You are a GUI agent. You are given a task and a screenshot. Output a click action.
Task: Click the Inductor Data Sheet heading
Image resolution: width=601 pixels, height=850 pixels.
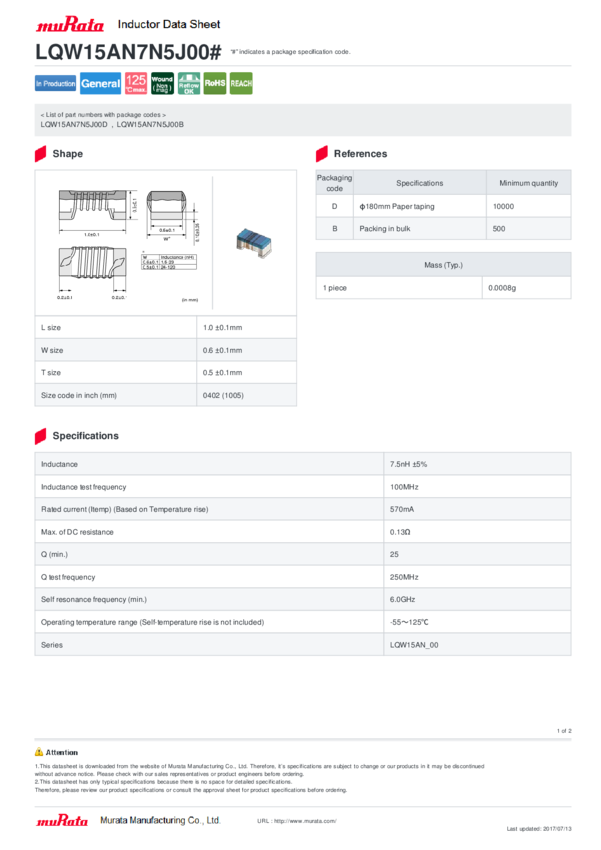pyautogui.click(x=169, y=24)
